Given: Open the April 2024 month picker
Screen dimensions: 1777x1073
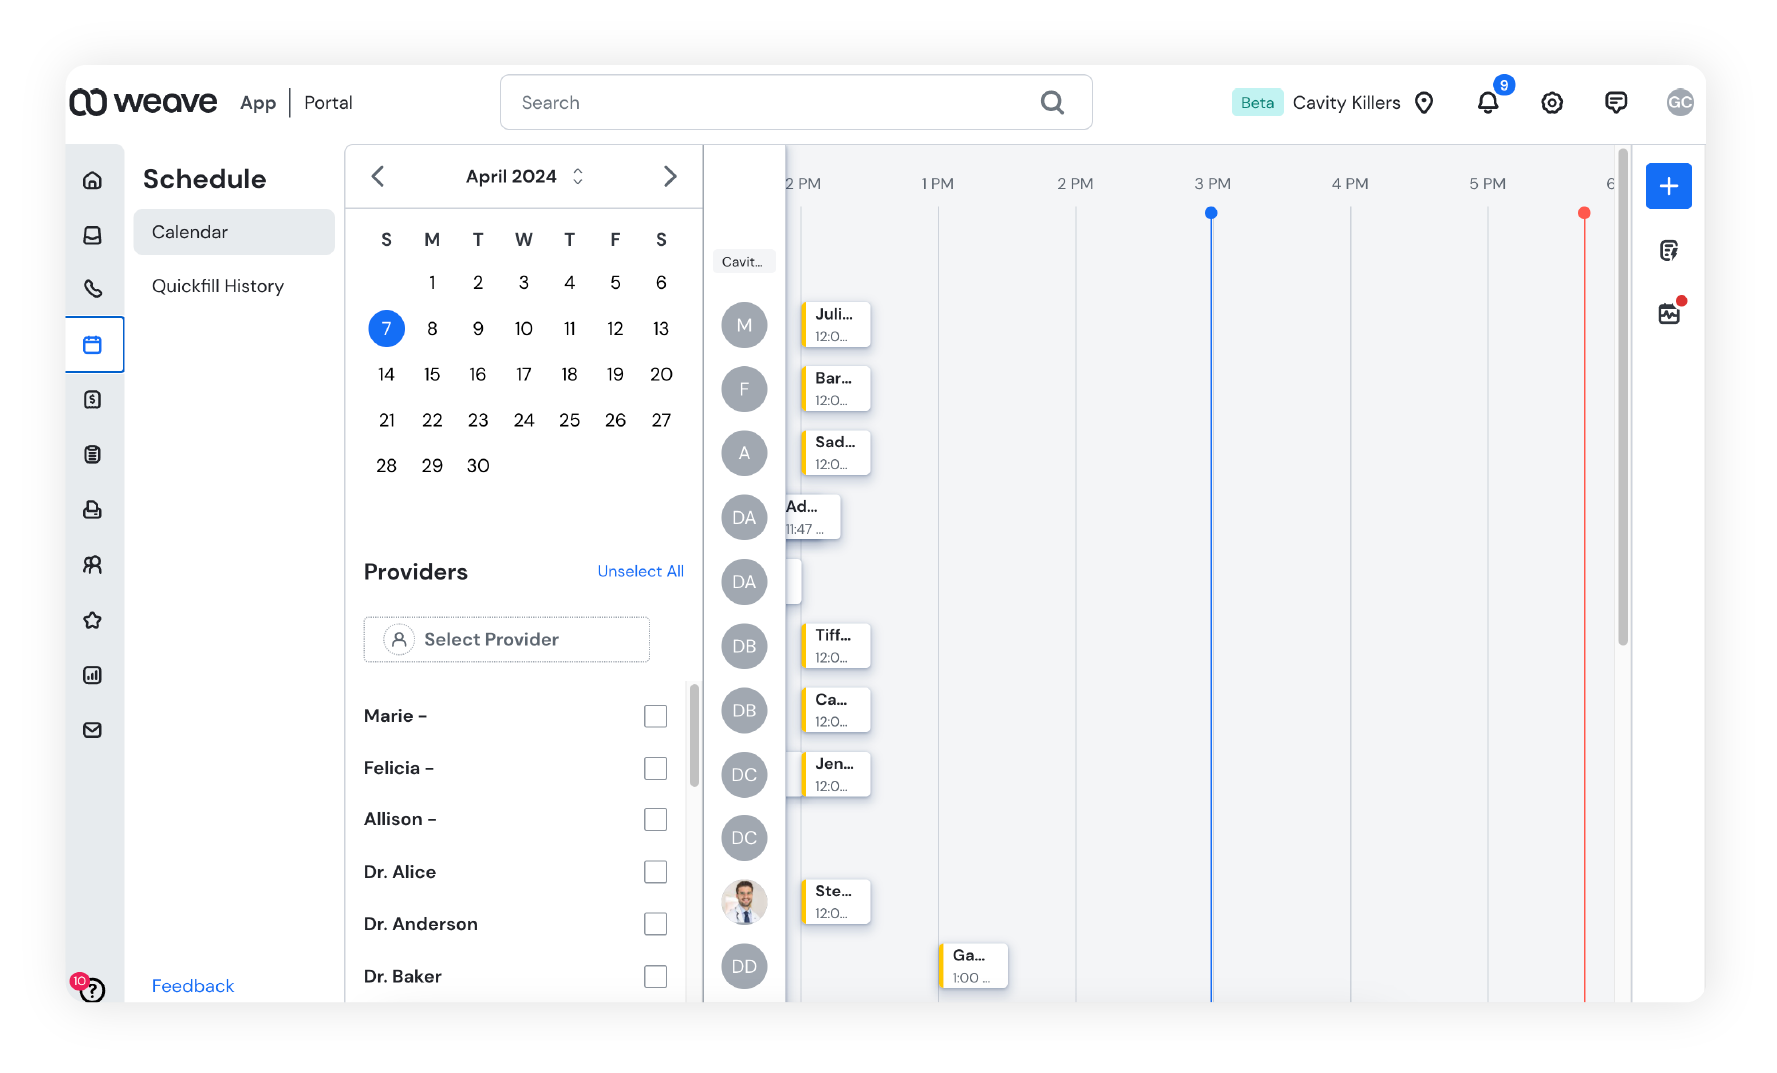Looking at the screenshot, I should point(523,177).
